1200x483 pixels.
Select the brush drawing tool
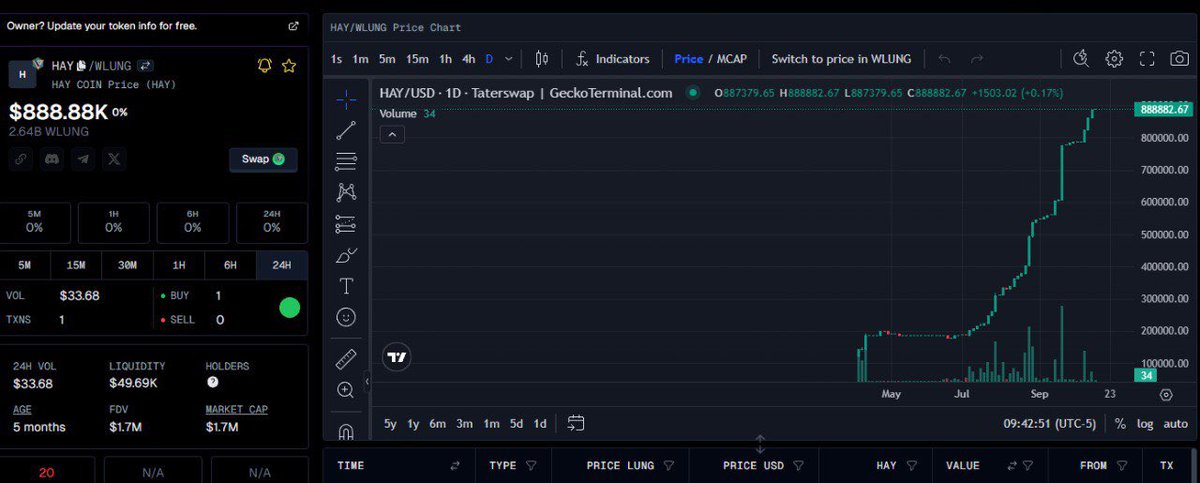click(x=346, y=255)
